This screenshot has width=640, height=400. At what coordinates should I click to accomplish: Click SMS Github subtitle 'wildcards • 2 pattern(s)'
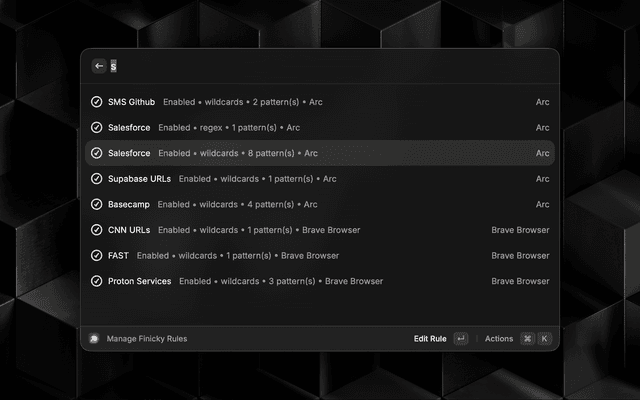[x=252, y=102]
